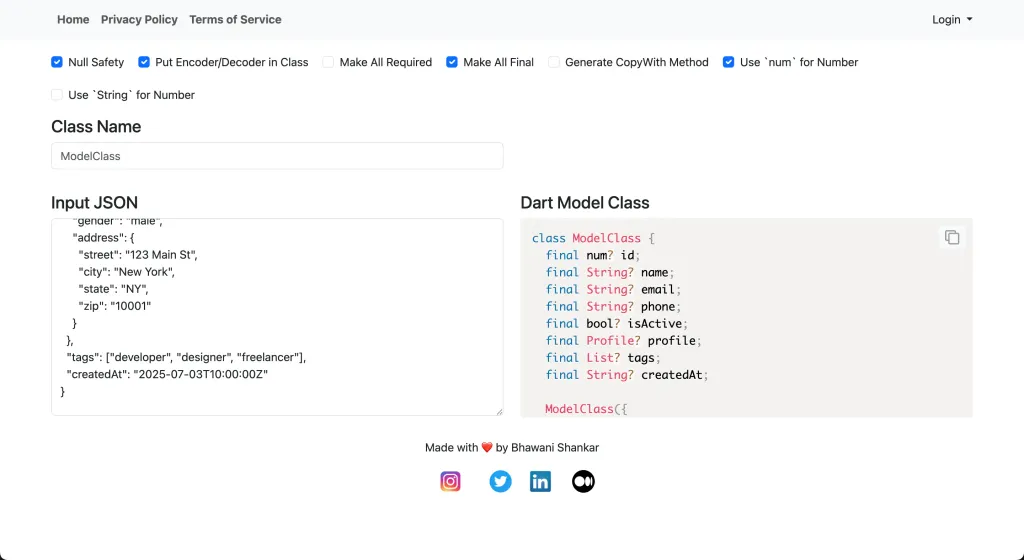This screenshot has height=560, width=1024.
Task: Open the LinkedIn profile icon
Action: (540, 482)
